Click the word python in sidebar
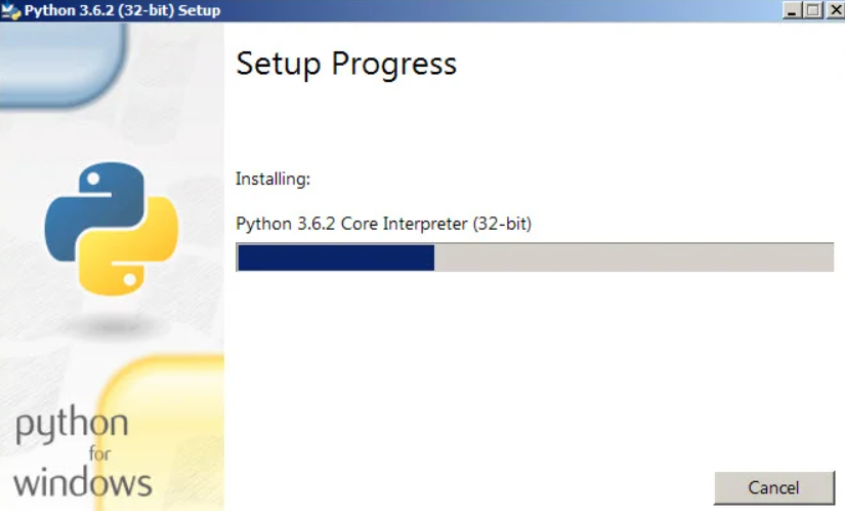This screenshot has height=511, width=845. [x=72, y=424]
